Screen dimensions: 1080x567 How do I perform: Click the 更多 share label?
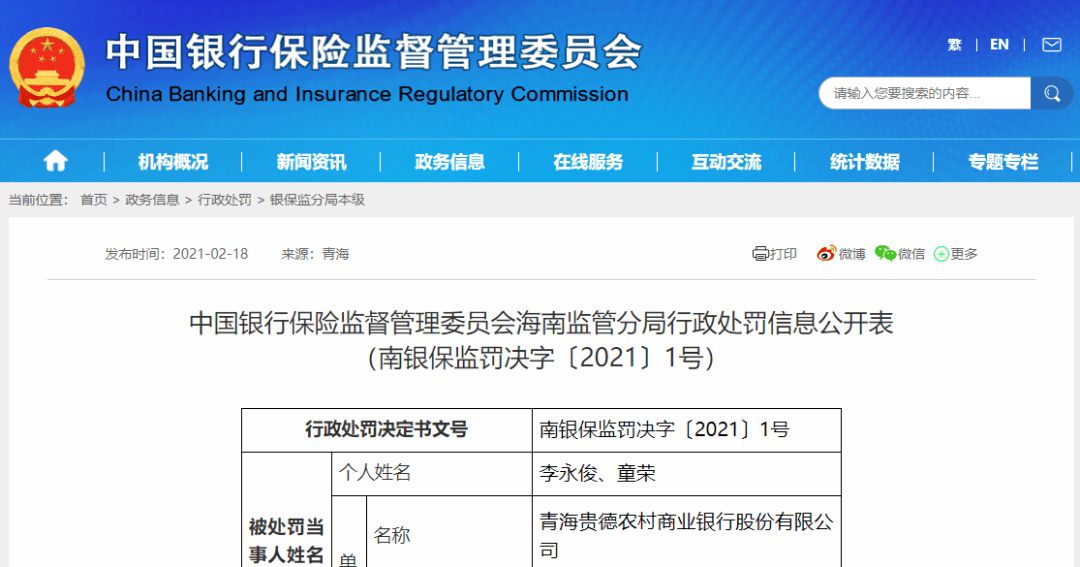coord(964,254)
